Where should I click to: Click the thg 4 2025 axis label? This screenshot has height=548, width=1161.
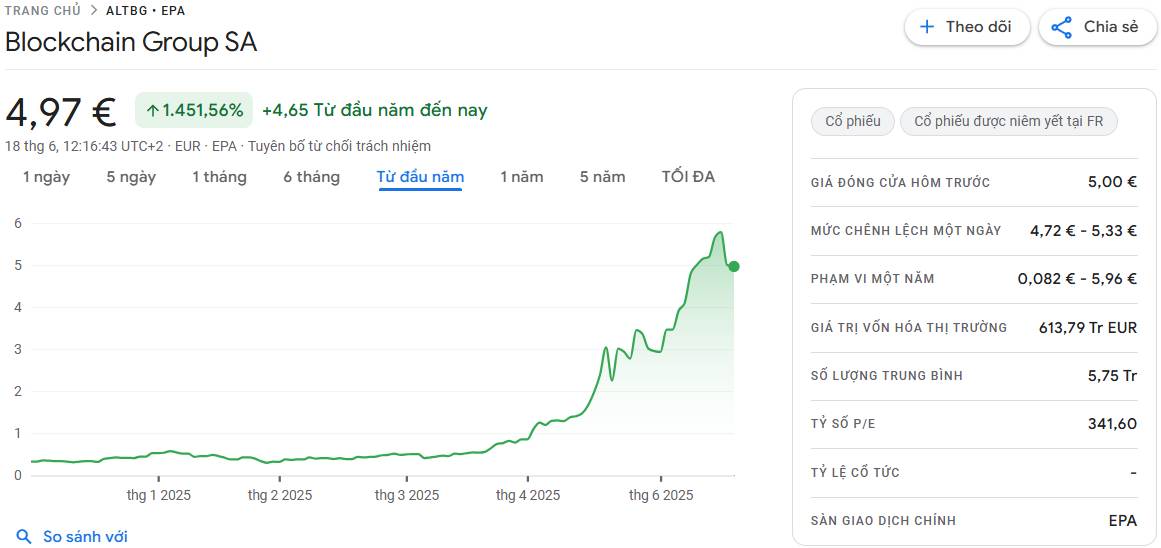coord(528,495)
